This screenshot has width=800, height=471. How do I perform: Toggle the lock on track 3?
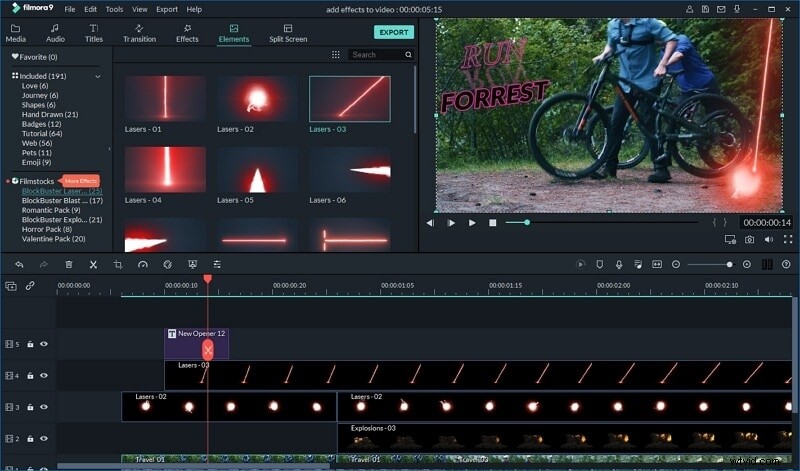coord(30,407)
